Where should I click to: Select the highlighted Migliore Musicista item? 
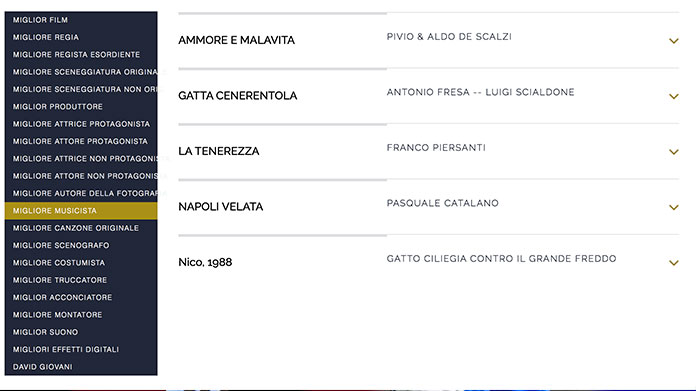(x=81, y=211)
